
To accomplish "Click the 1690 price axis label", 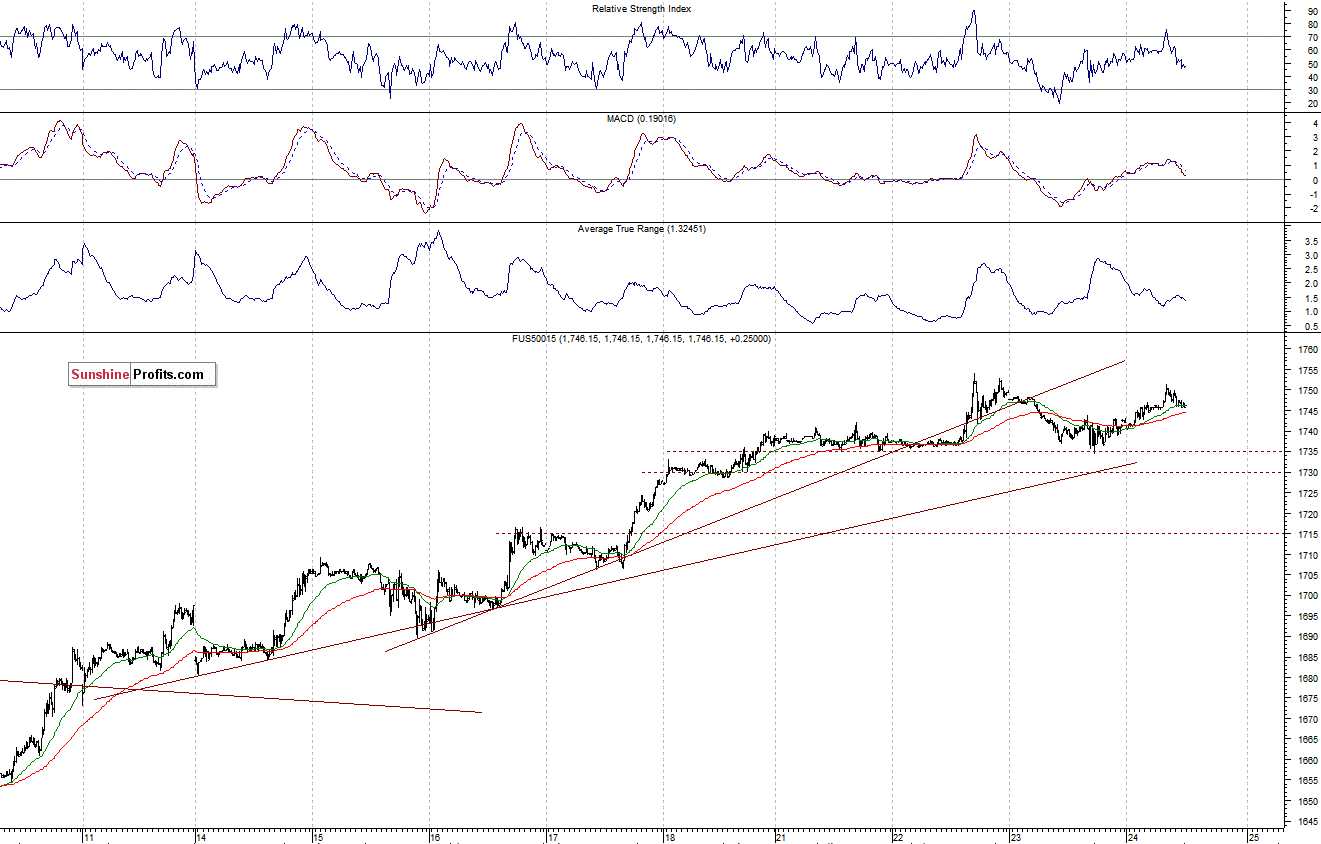I will (x=1307, y=637).
